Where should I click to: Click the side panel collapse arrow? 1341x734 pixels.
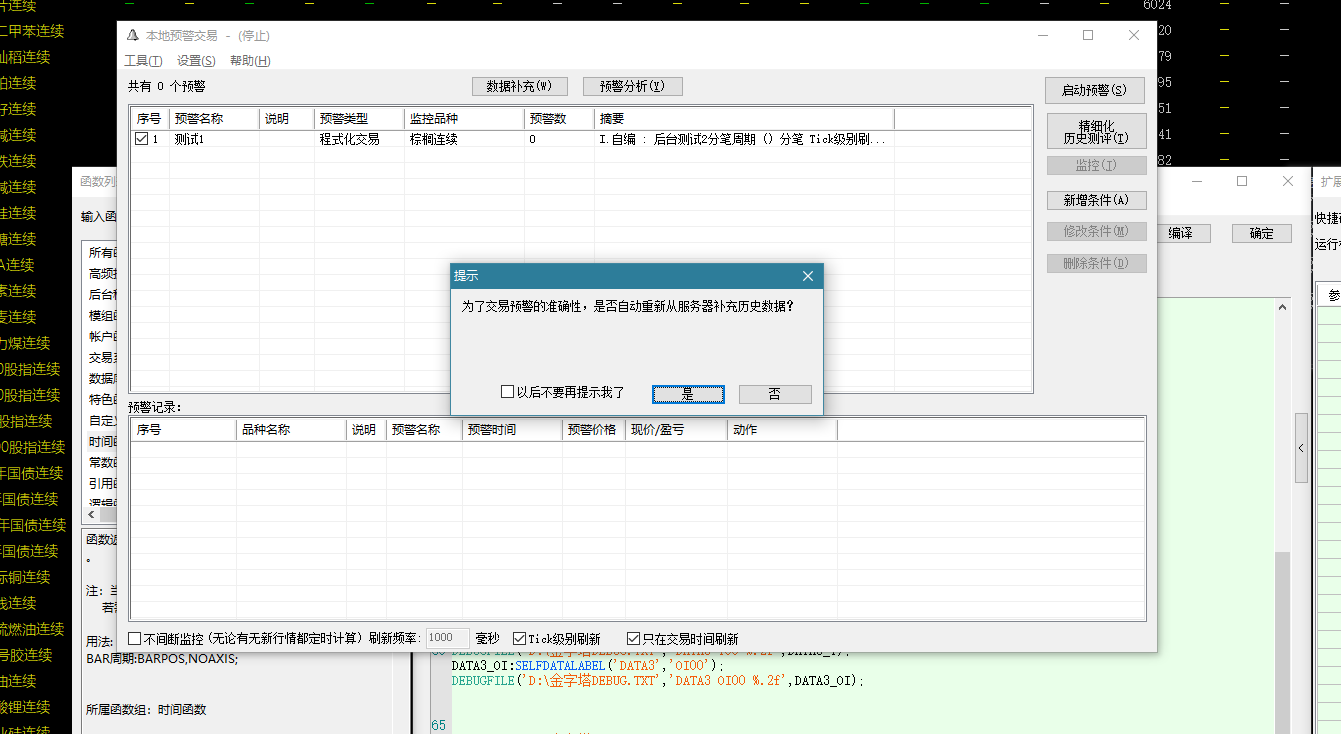[x=1301, y=448]
